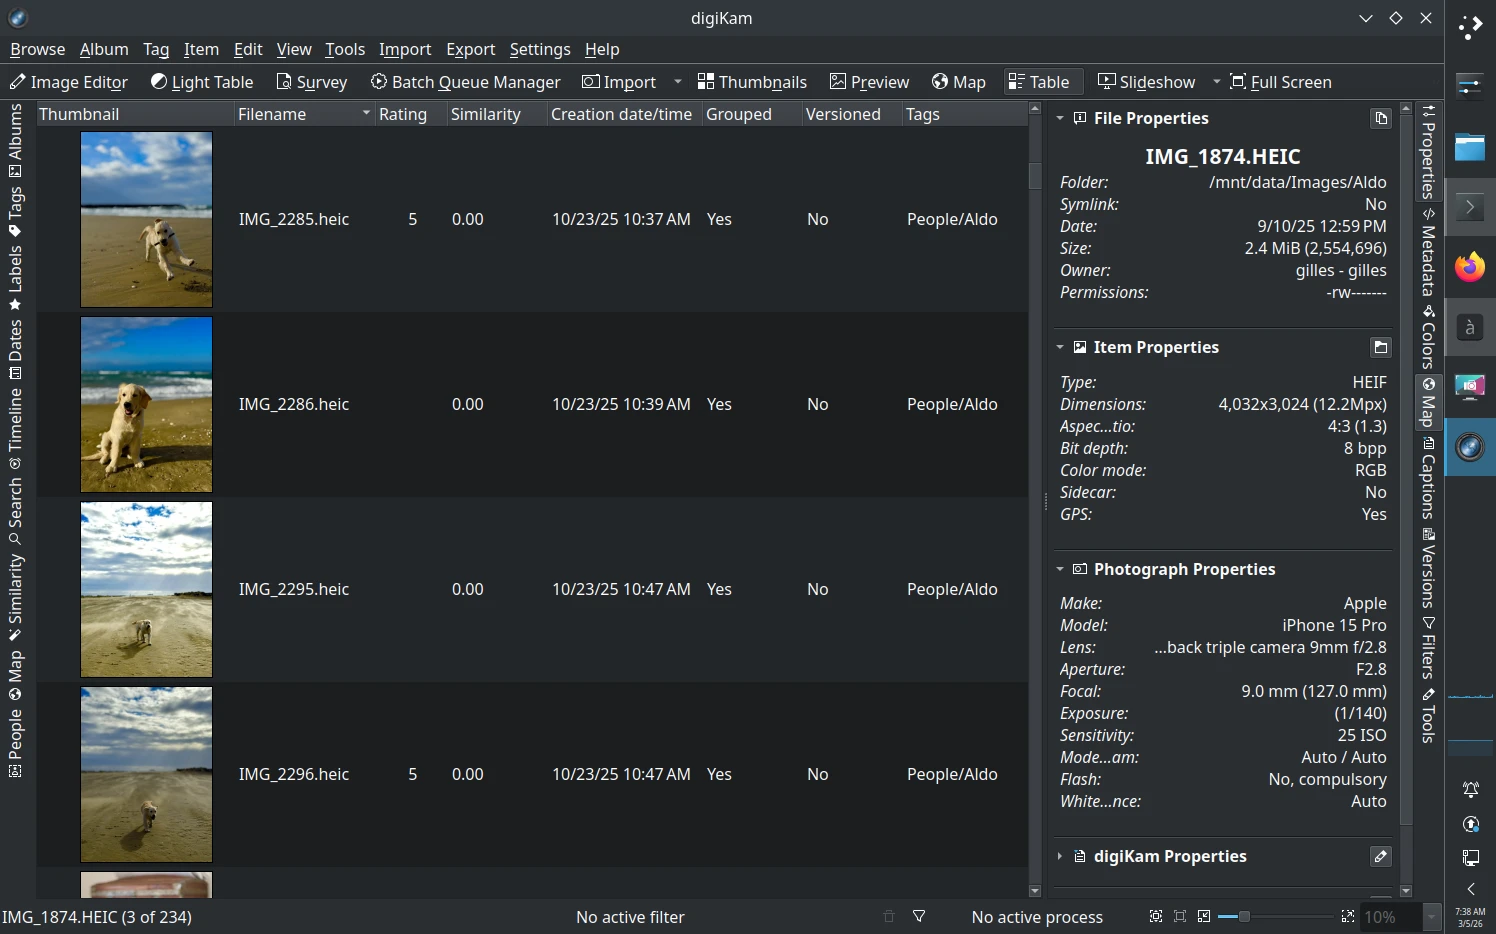Click the edit pencil on digiKam Properties
1496x934 pixels.
tap(1381, 856)
